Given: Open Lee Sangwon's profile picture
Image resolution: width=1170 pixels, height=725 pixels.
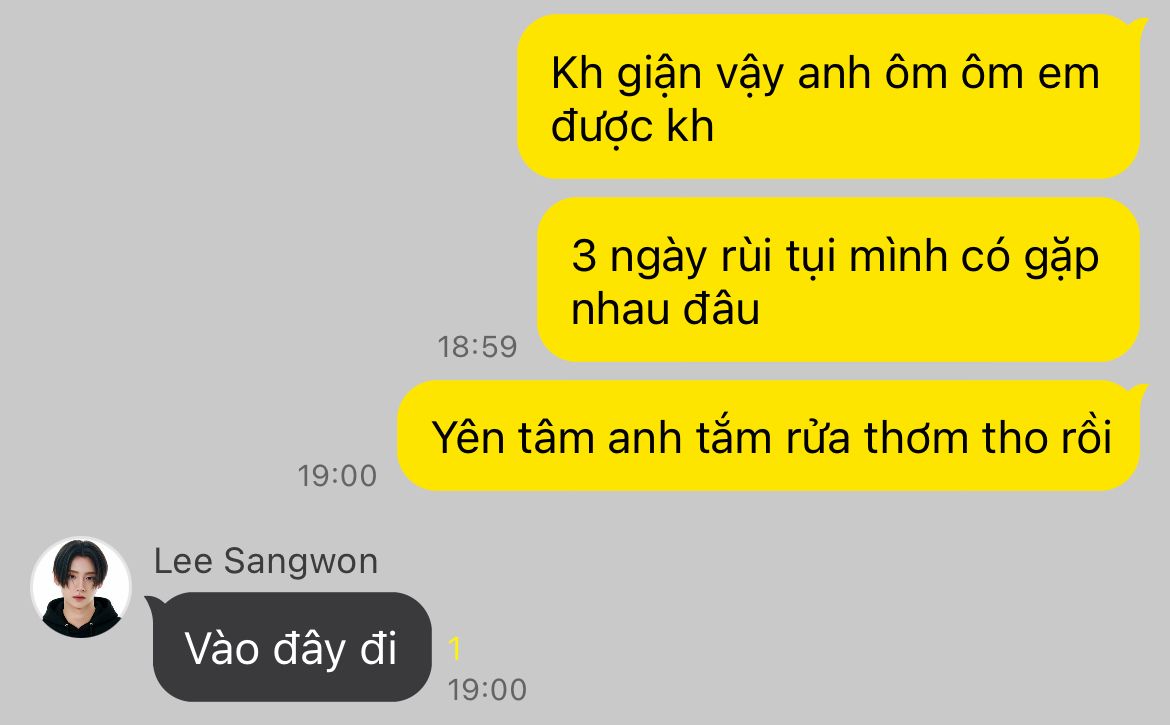Looking at the screenshot, I should pyautogui.click(x=81, y=587).
